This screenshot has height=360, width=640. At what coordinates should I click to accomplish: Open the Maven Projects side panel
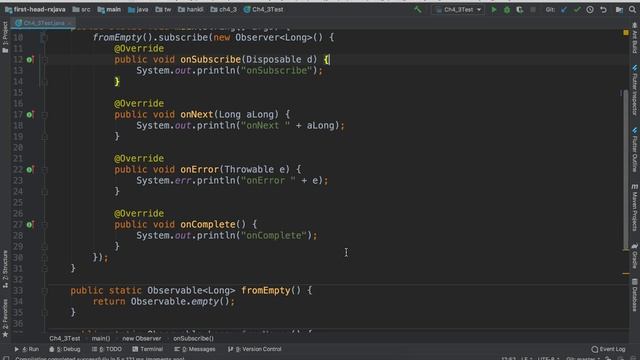pos(635,207)
